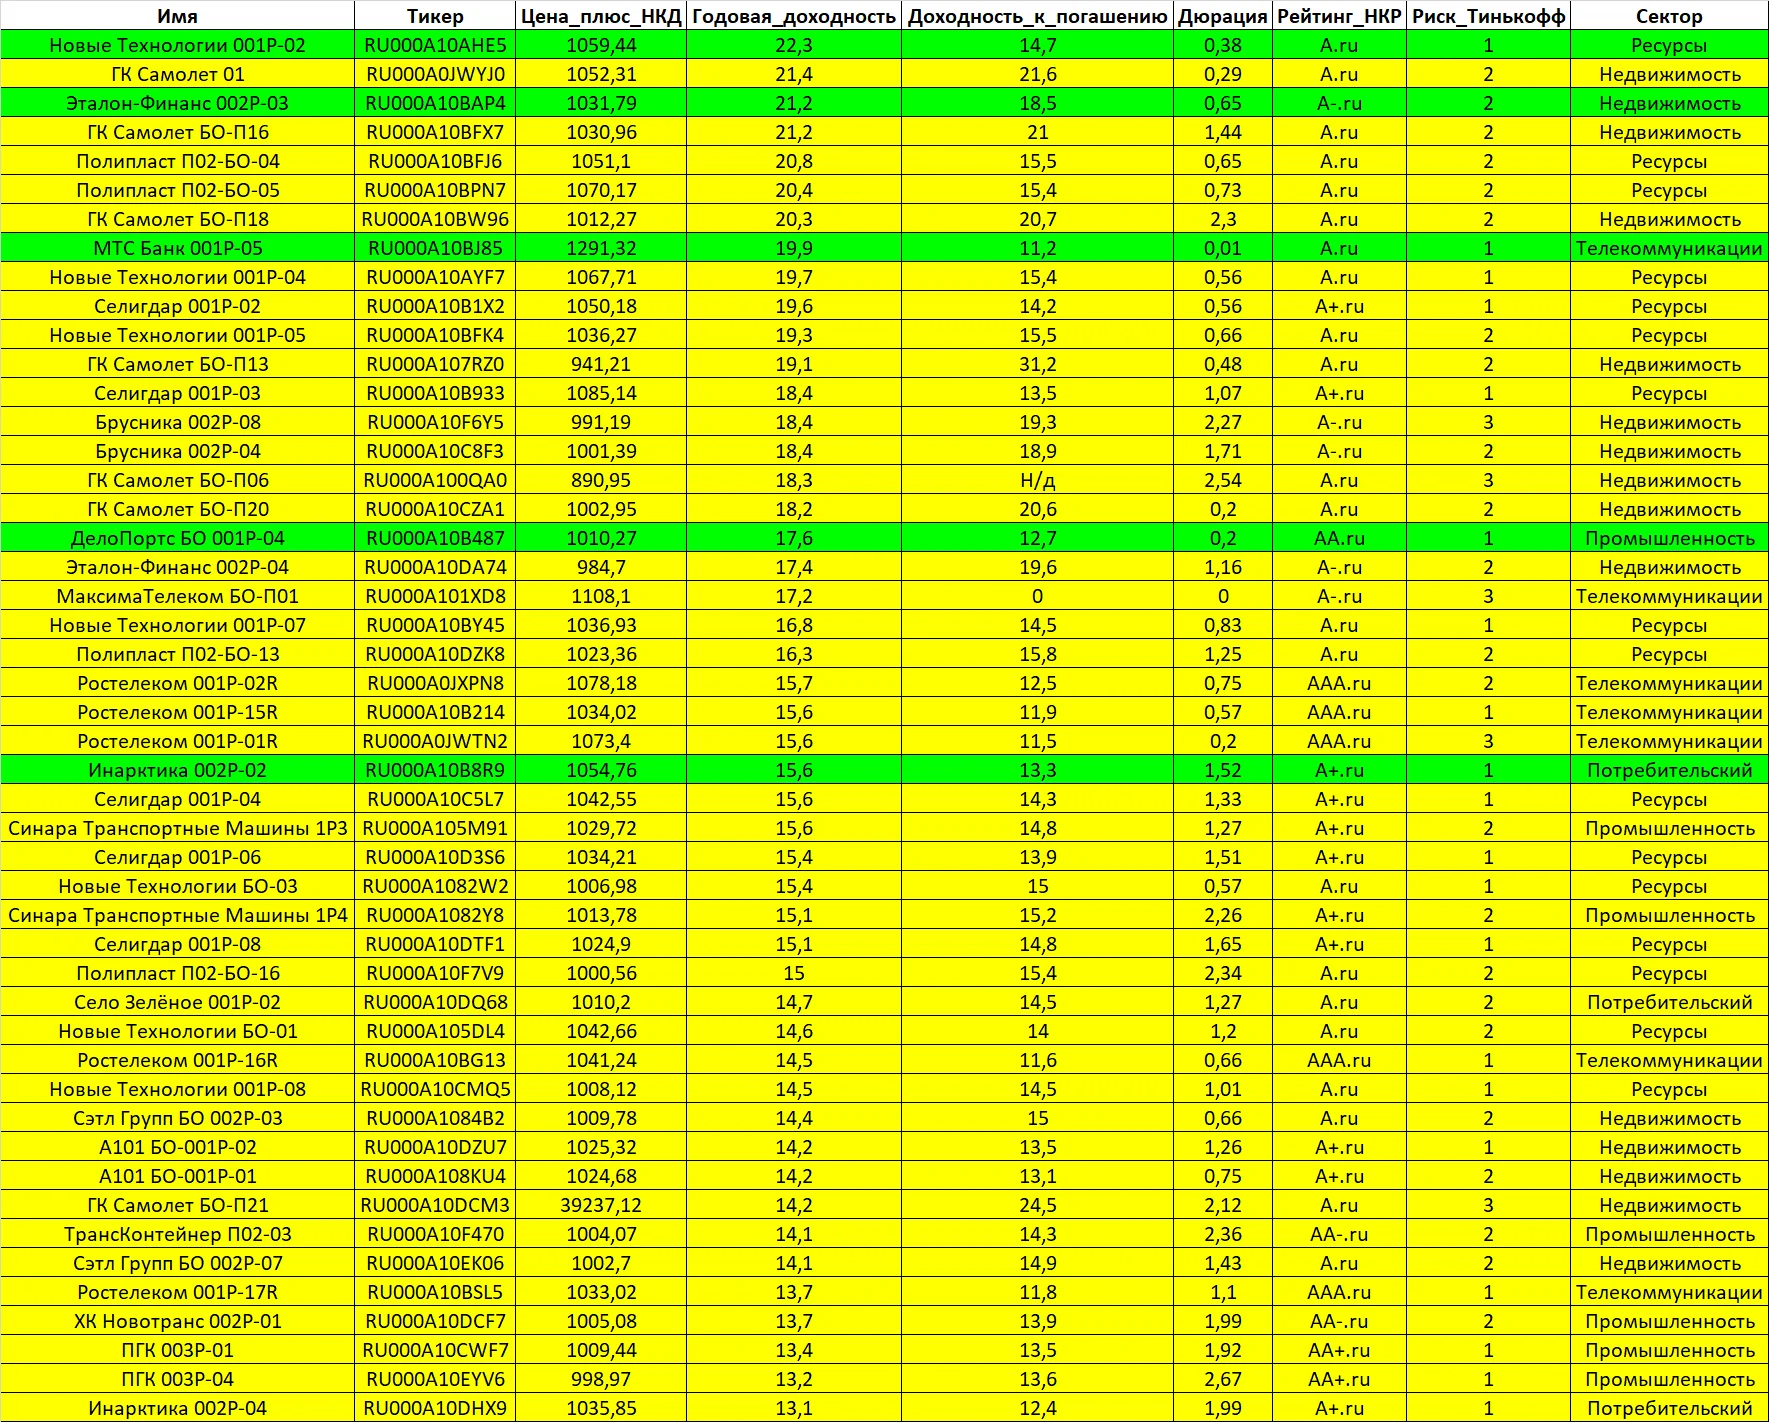Viewport: 1769px width, 1422px height.
Task: Click the cell "ГК Самолет БО-П20"
Action: [177, 509]
